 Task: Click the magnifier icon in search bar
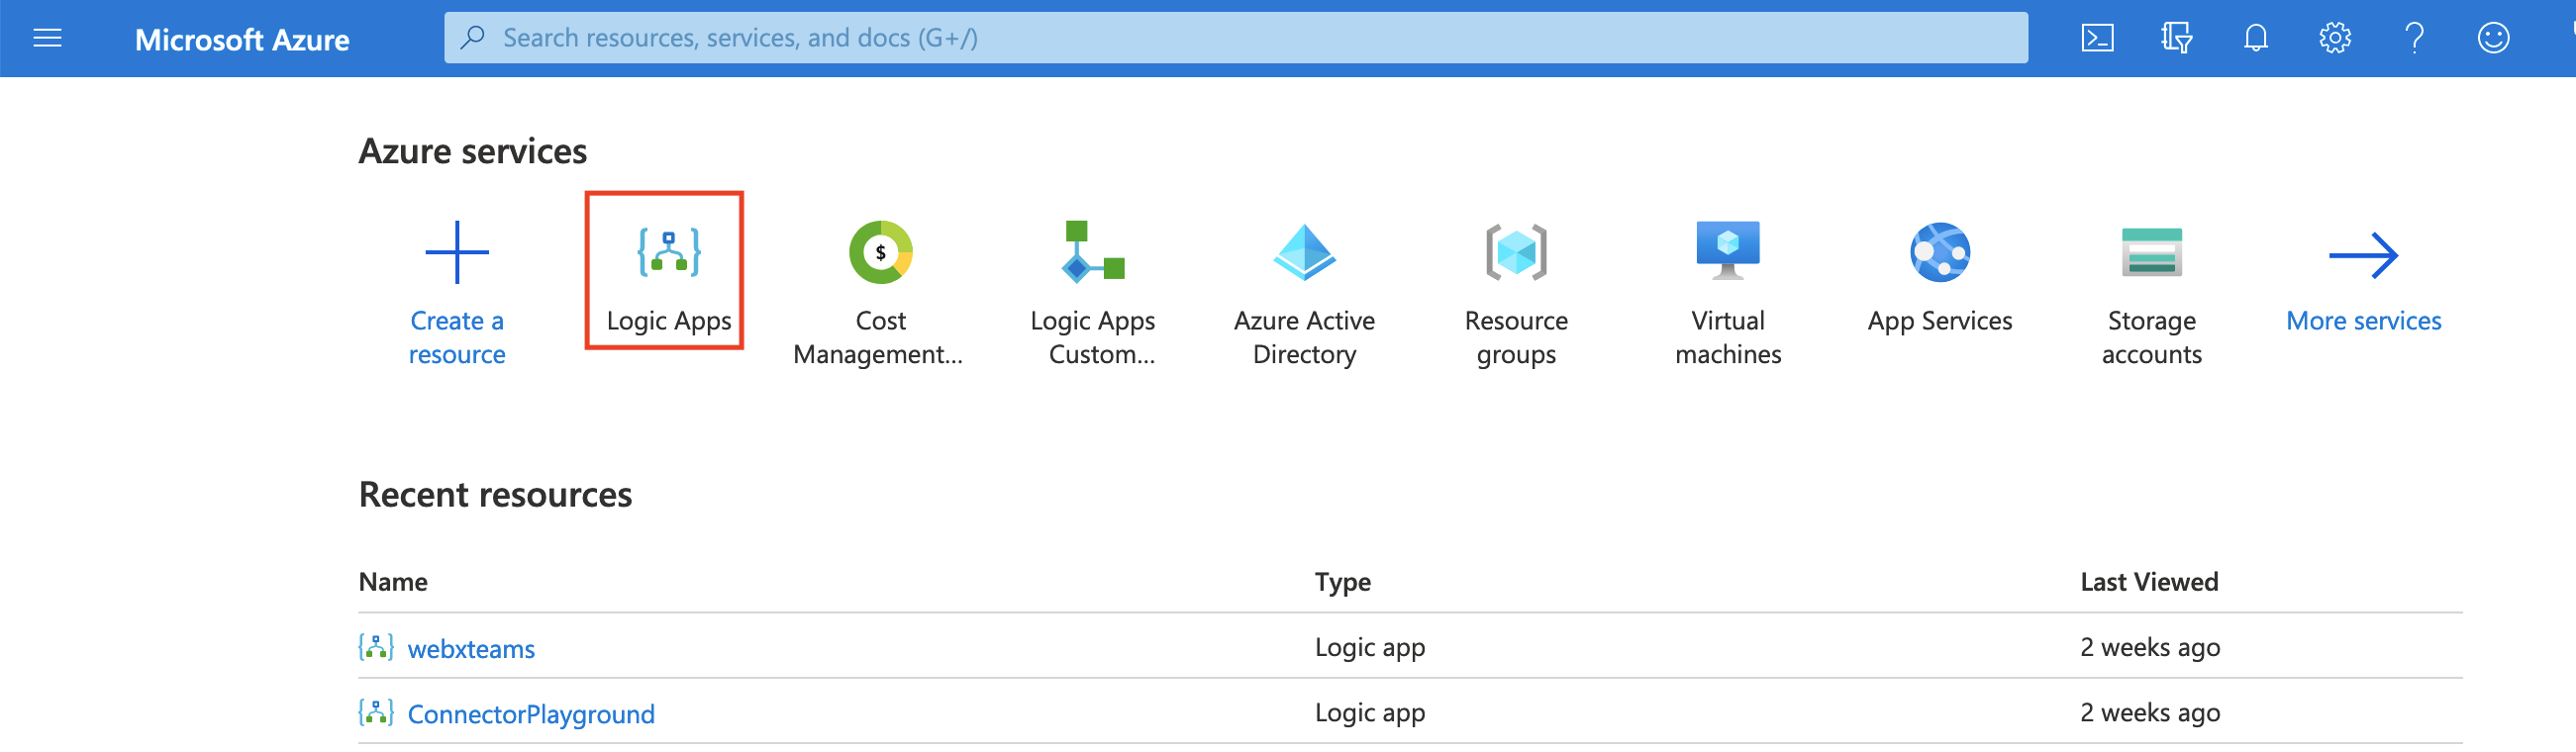473,37
